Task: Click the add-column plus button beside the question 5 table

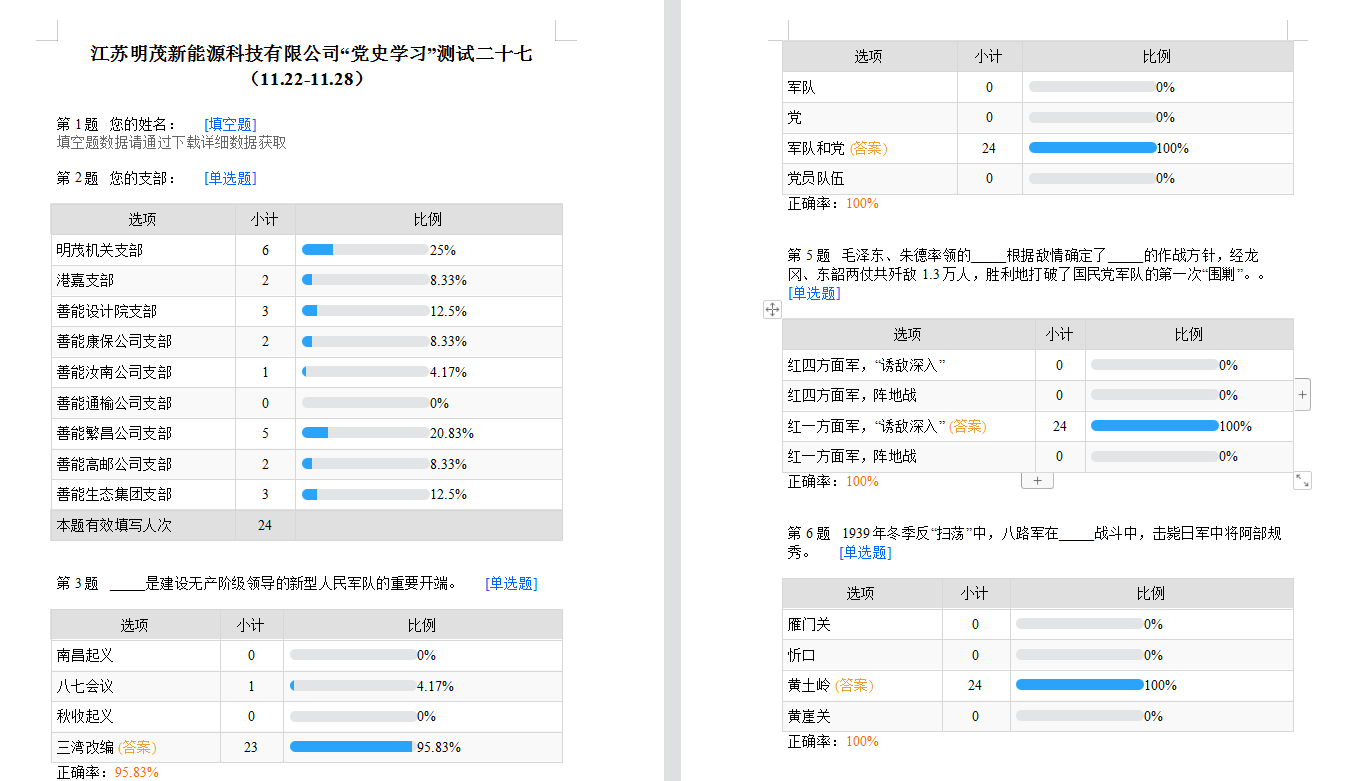Action: click(1302, 395)
